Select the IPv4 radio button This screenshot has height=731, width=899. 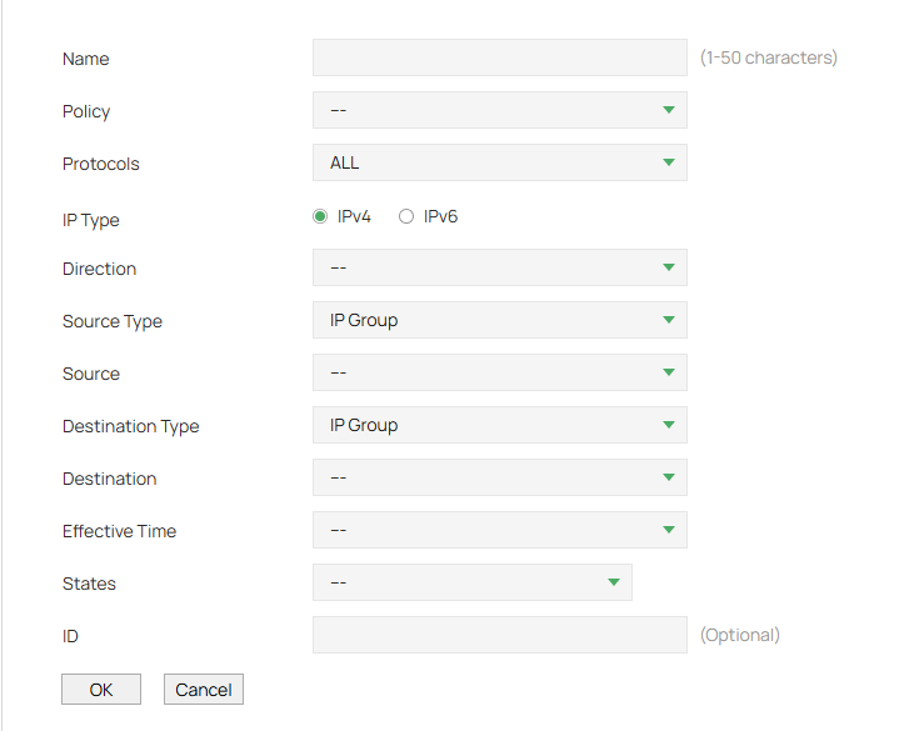click(320, 216)
